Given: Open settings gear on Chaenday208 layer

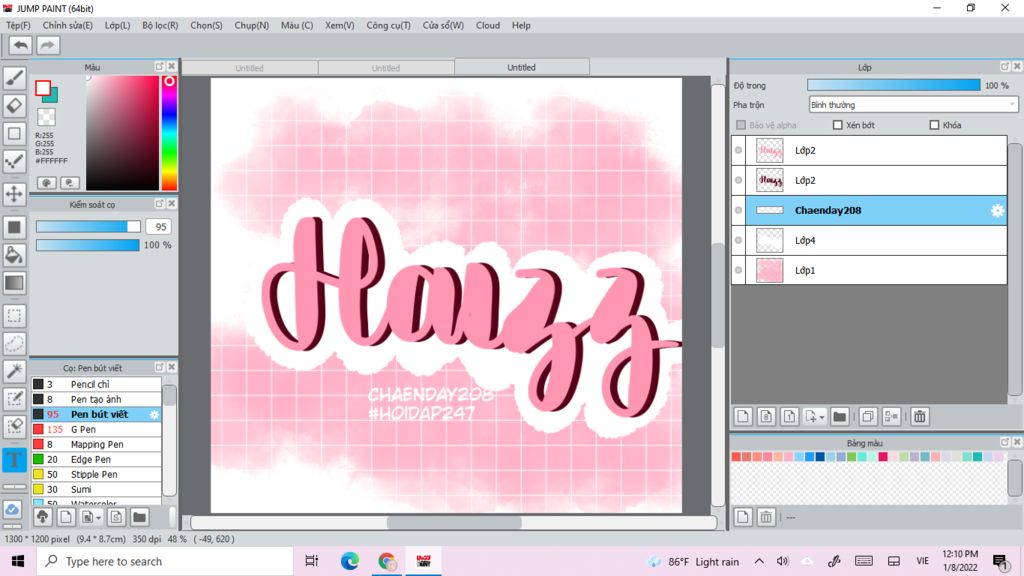Looking at the screenshot, I should [997, 210].
